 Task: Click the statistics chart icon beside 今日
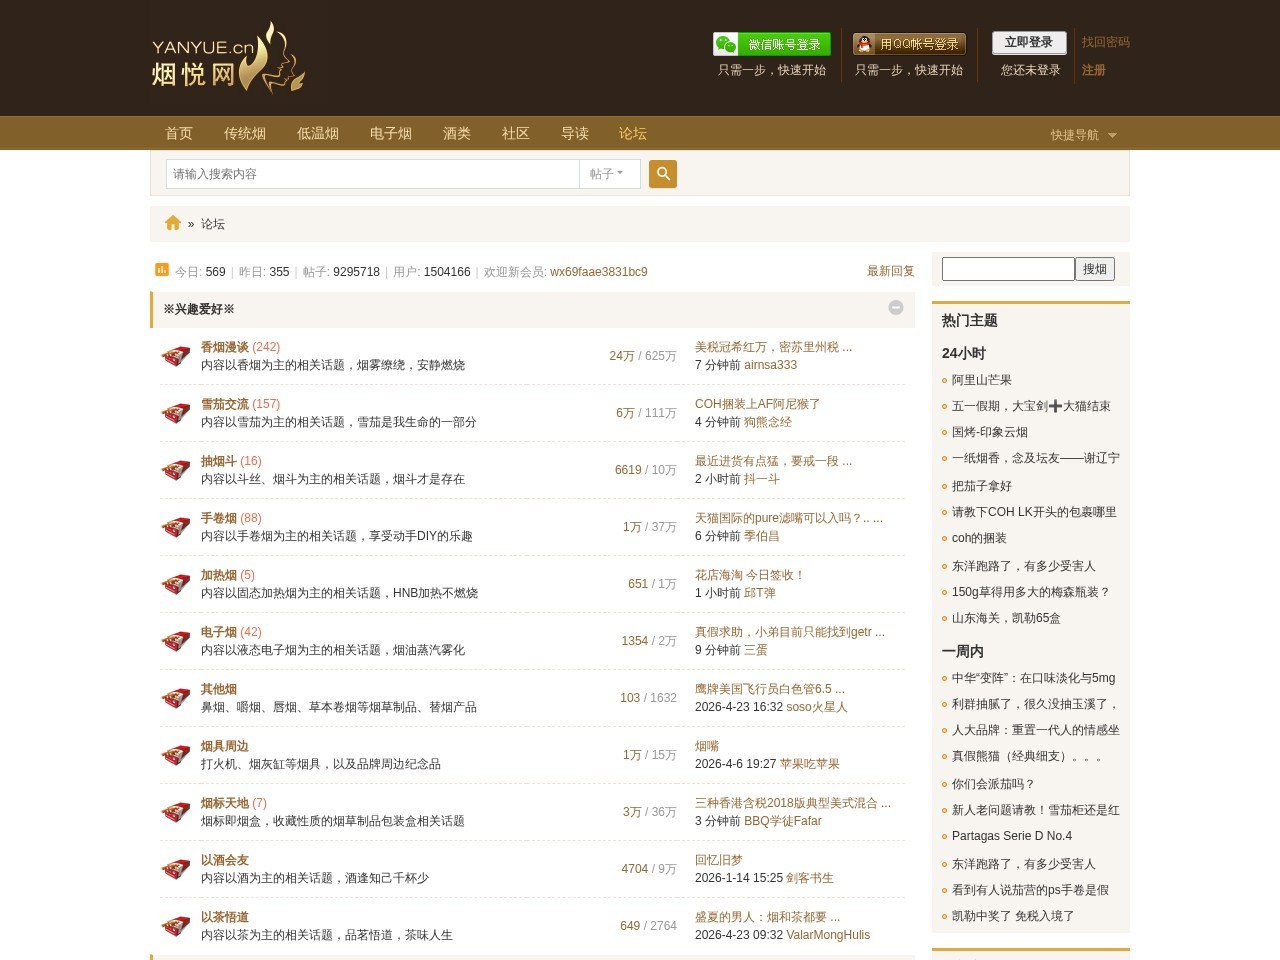click(162, 269)
